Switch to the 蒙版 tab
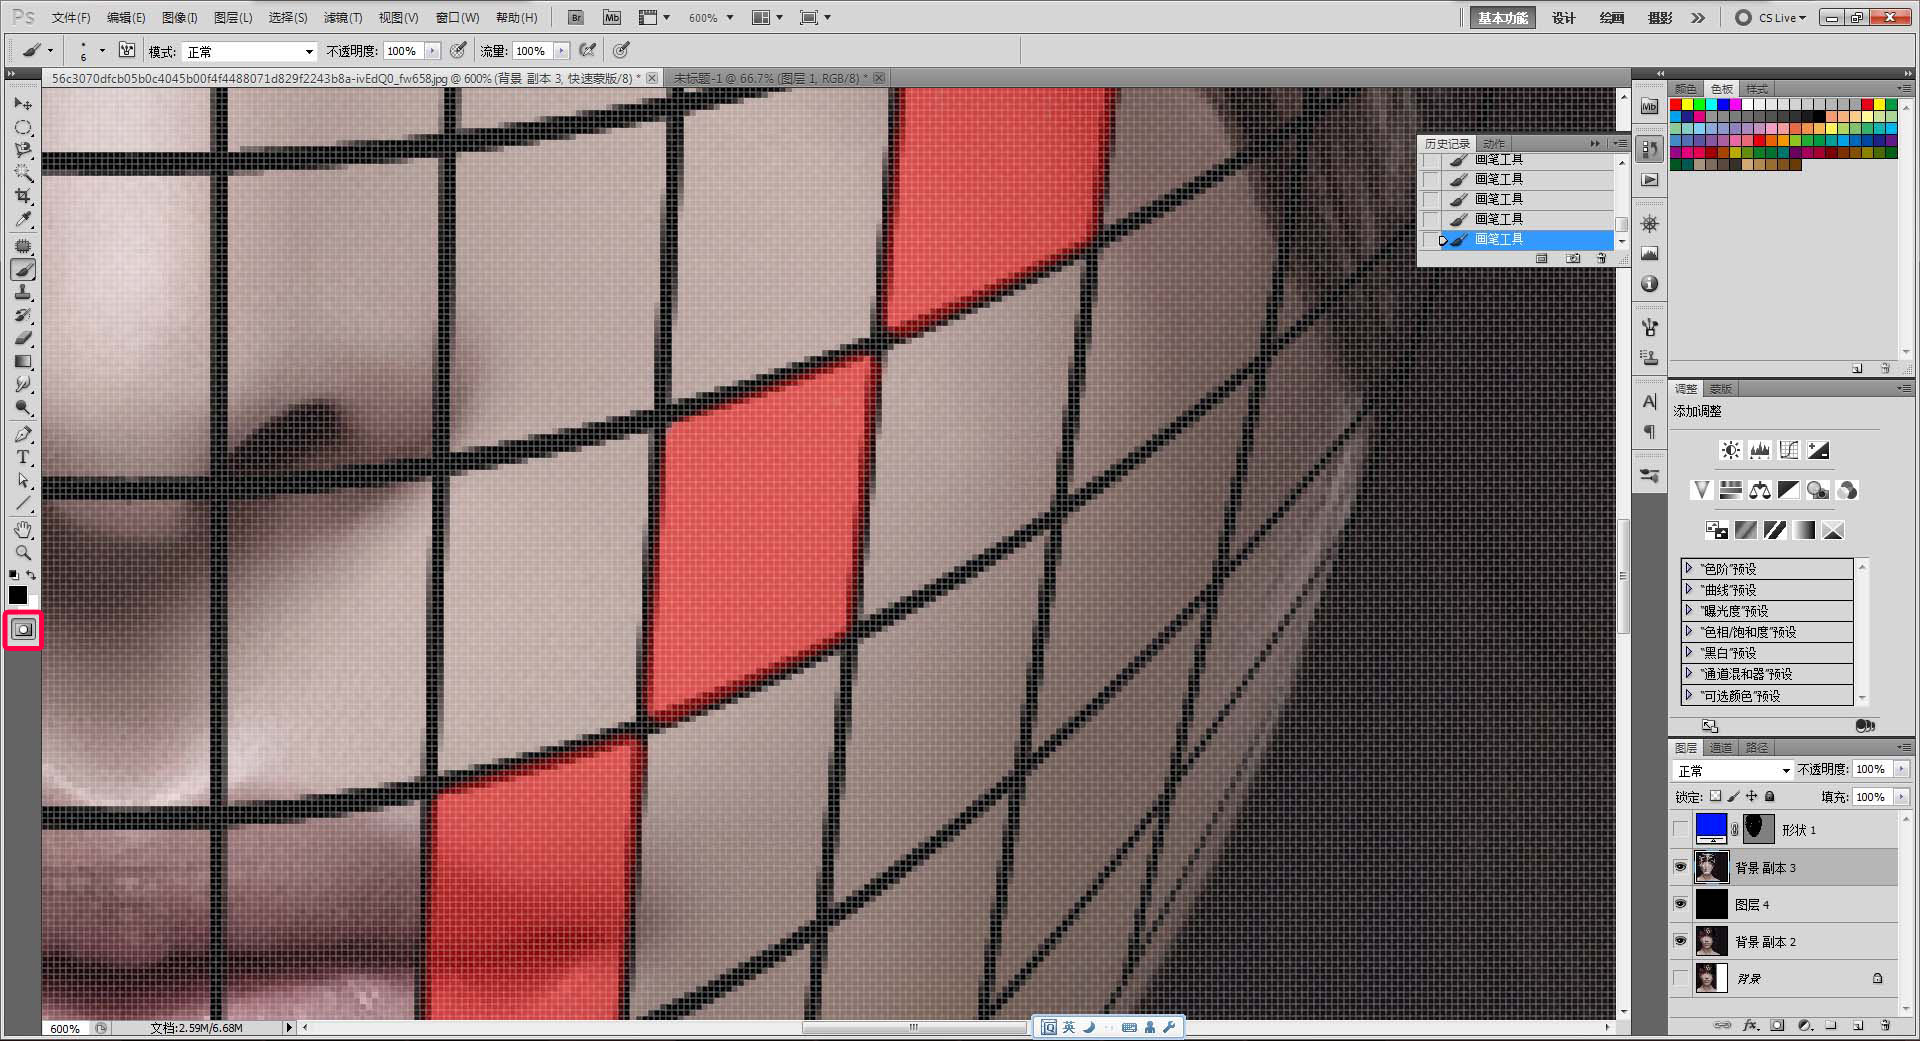This screenshot has height=1041, width=1920. (x=1720, y=389)
